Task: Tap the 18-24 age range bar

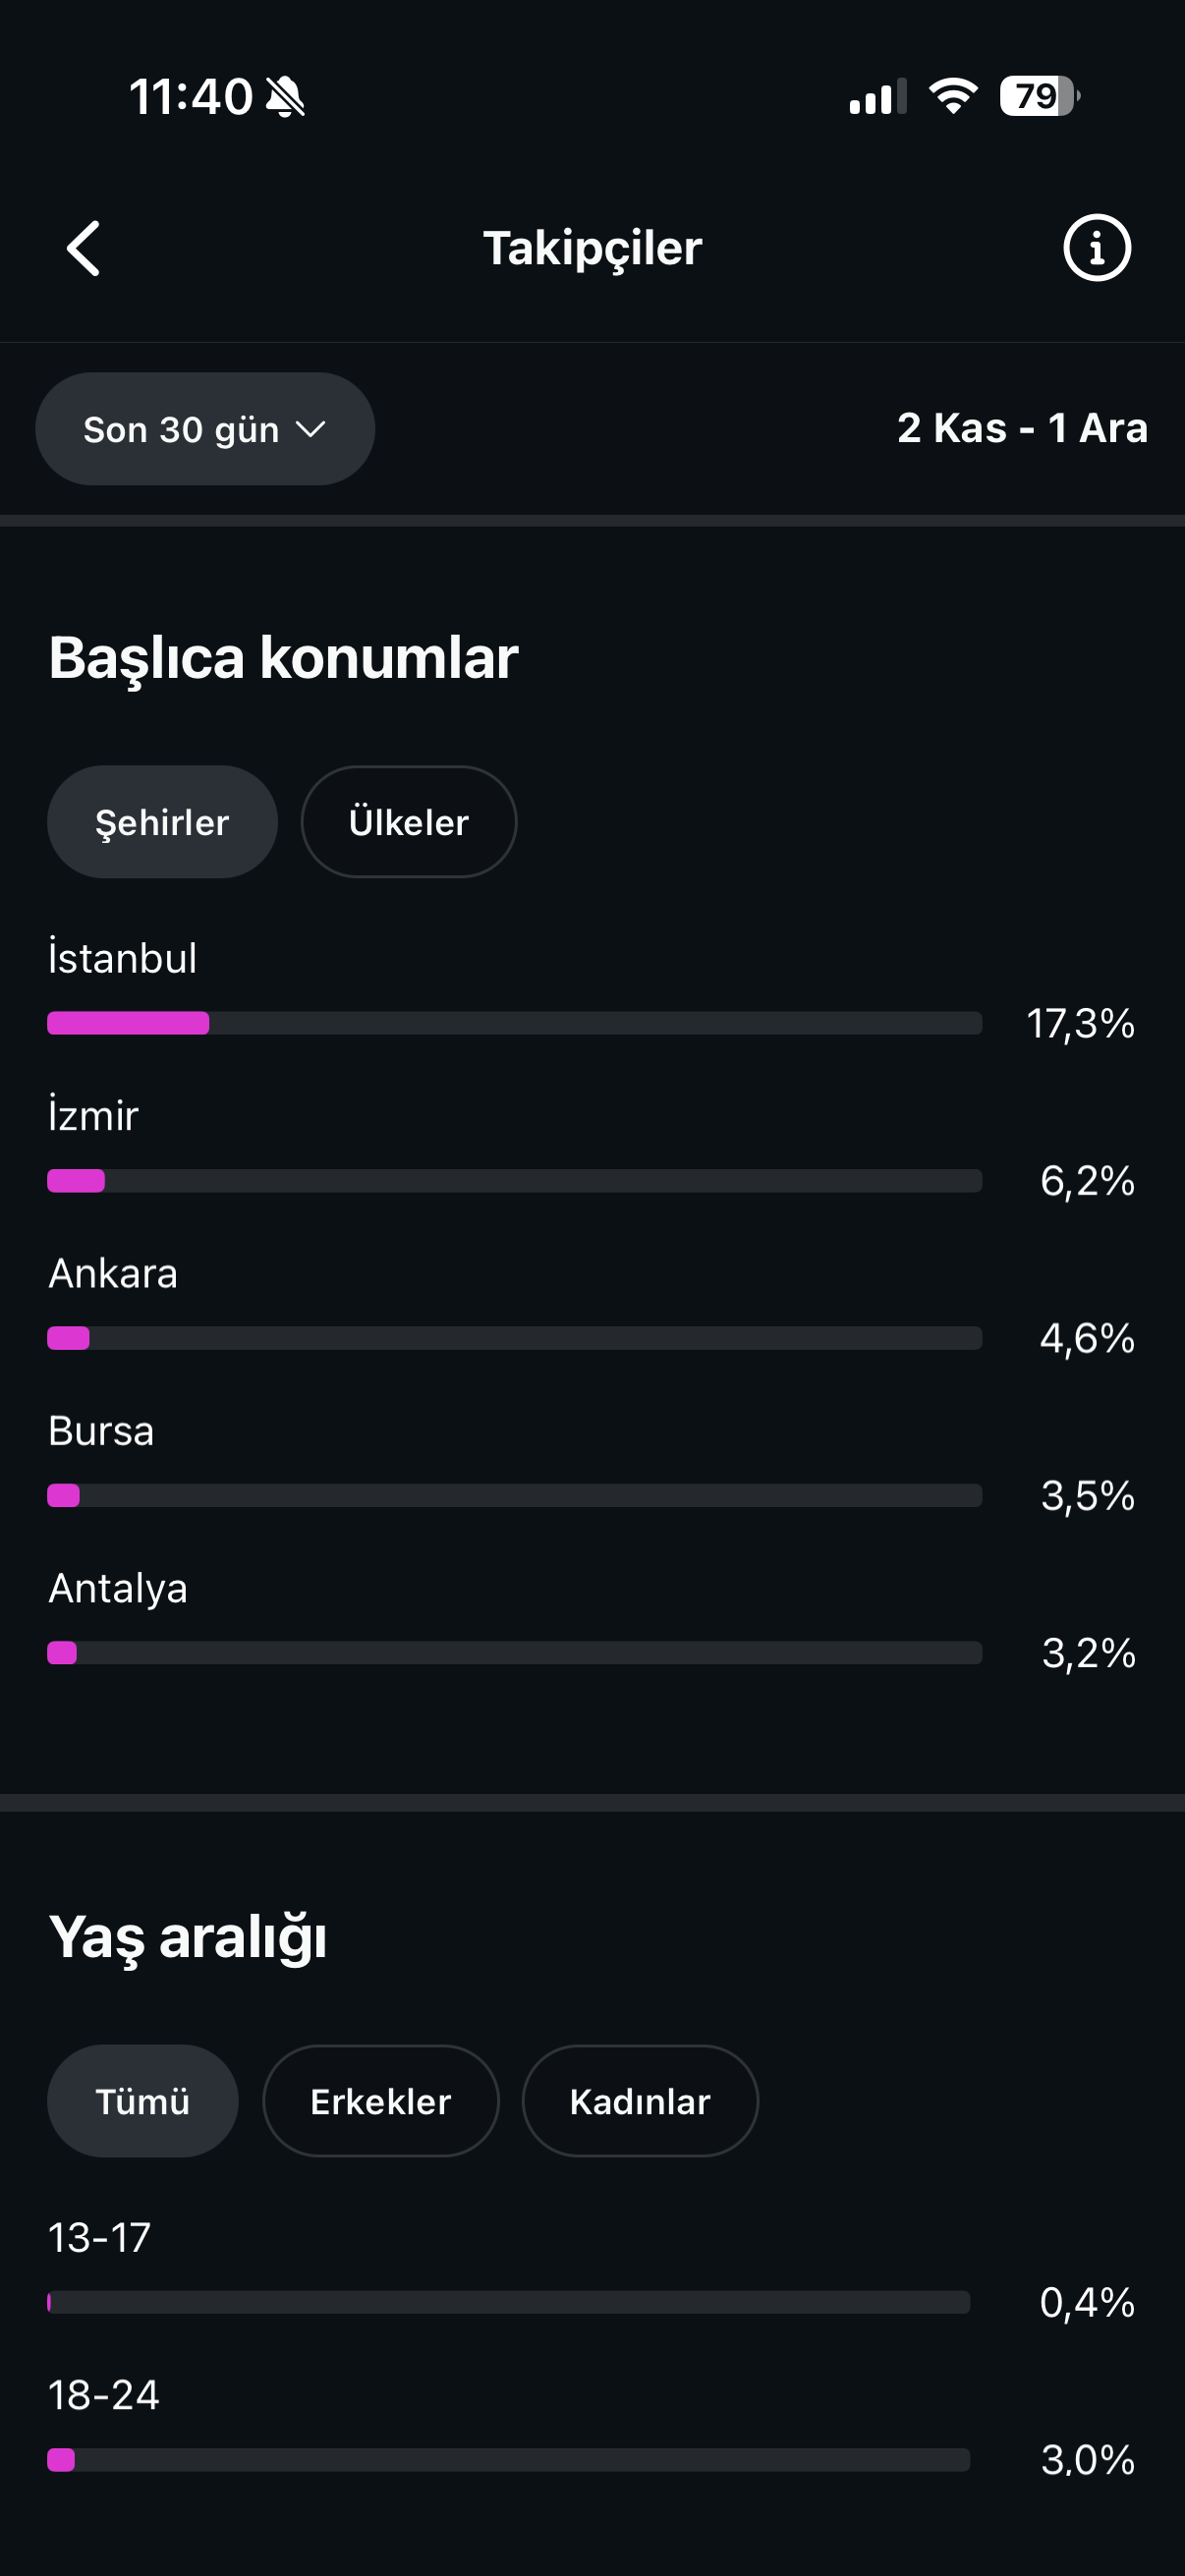Action: click(509, 2460)
